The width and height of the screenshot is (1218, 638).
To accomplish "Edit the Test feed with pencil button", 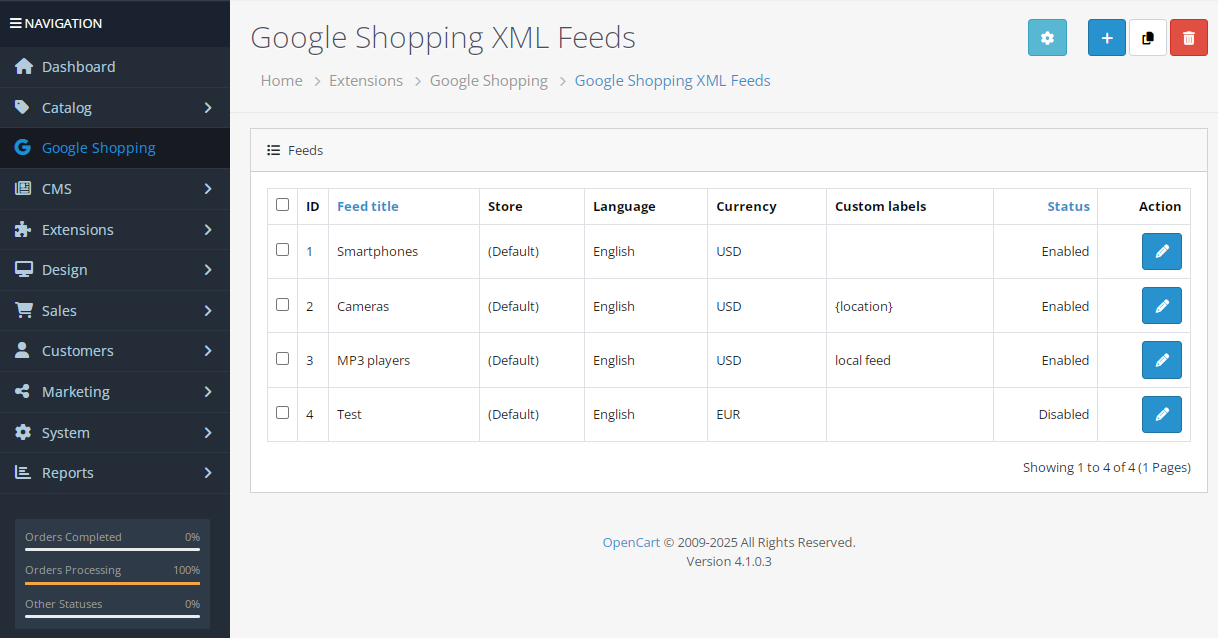I will pyautogui.click(x=1162, y=414).
